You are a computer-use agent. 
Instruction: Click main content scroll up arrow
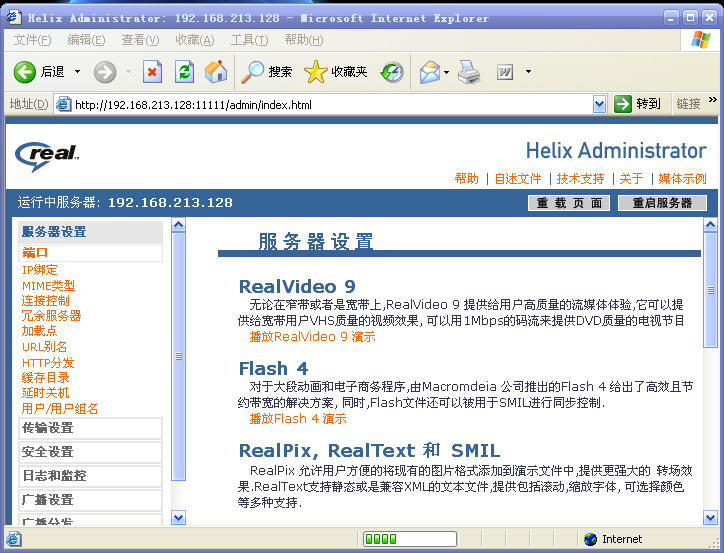710,225
